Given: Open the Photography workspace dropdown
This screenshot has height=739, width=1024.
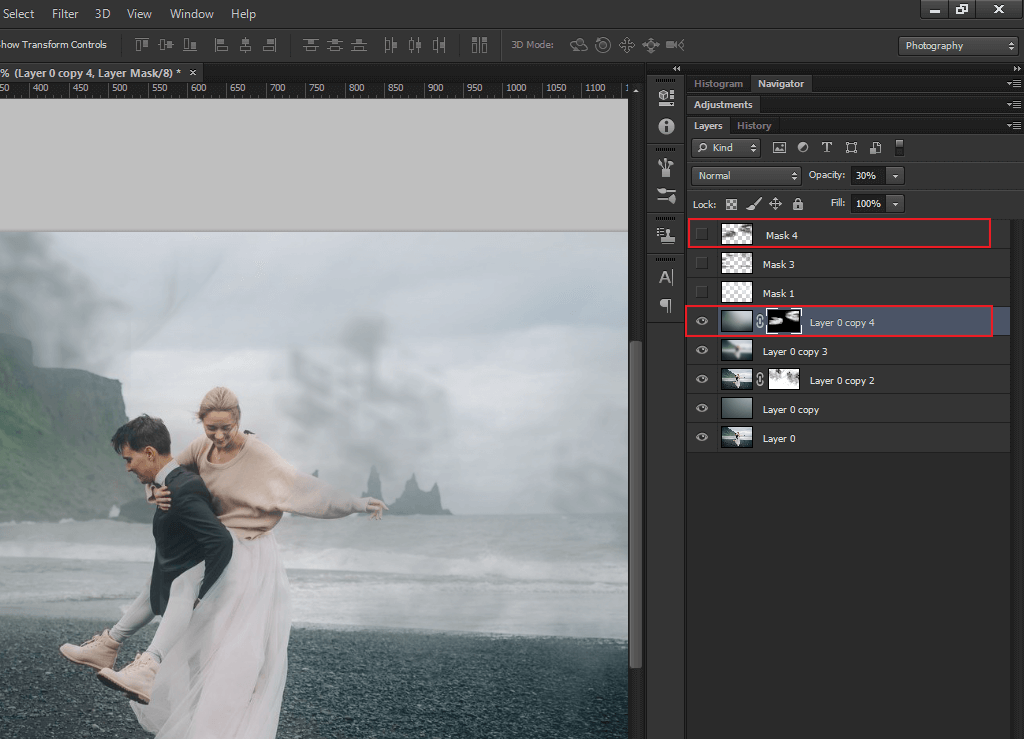Looking at the screenshot, I should tap(958, 46).
